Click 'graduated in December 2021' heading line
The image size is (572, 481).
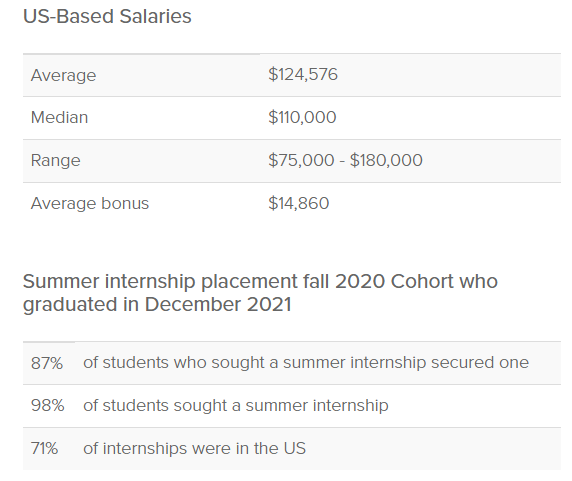point(157,304)
